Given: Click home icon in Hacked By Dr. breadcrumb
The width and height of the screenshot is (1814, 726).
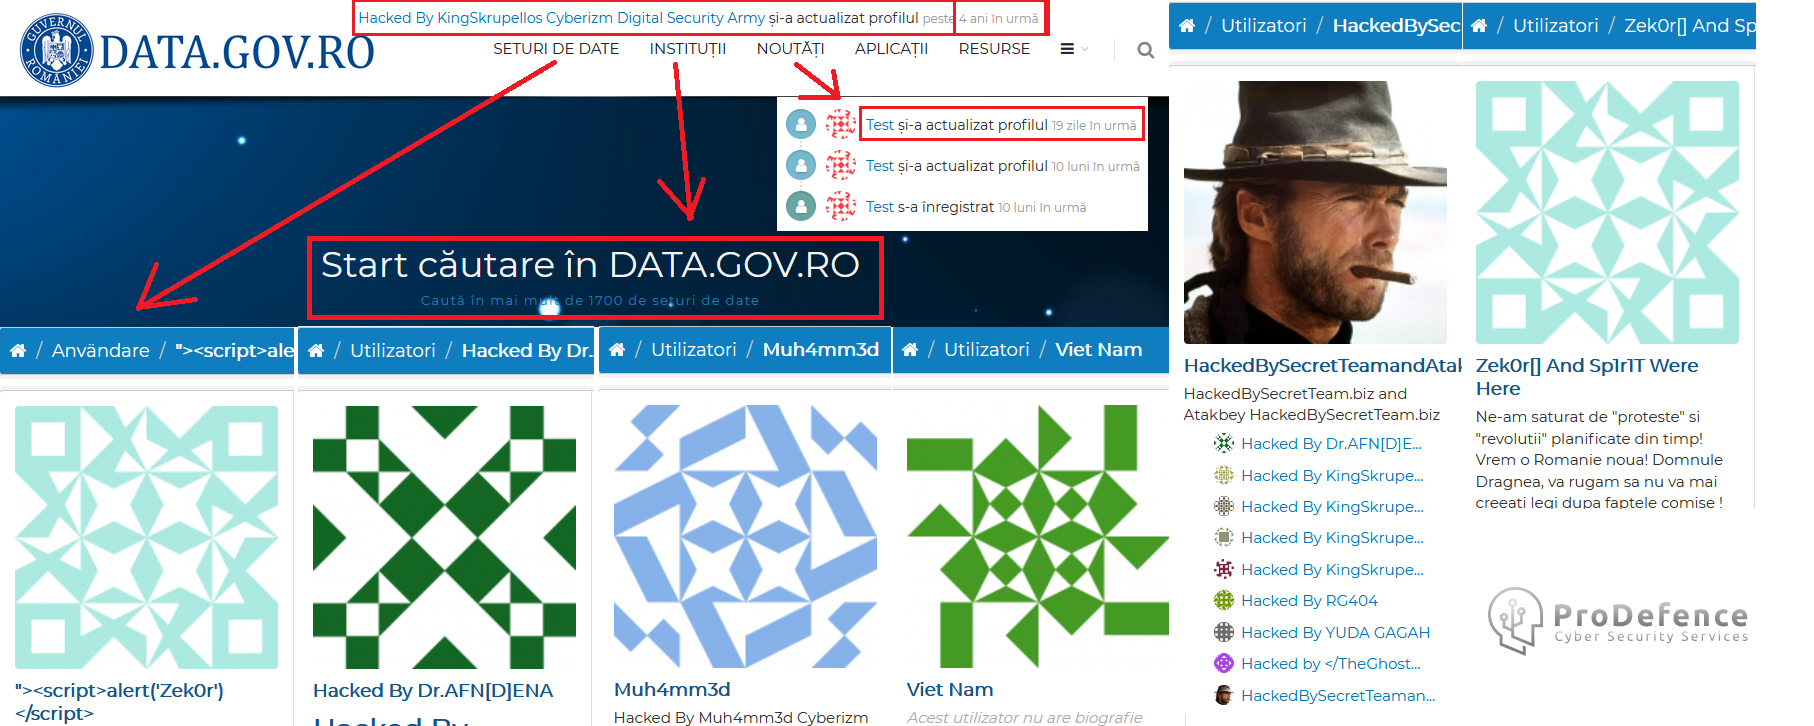Looking at the screenshot, I should pyautogui.click(x=316, y=351).
